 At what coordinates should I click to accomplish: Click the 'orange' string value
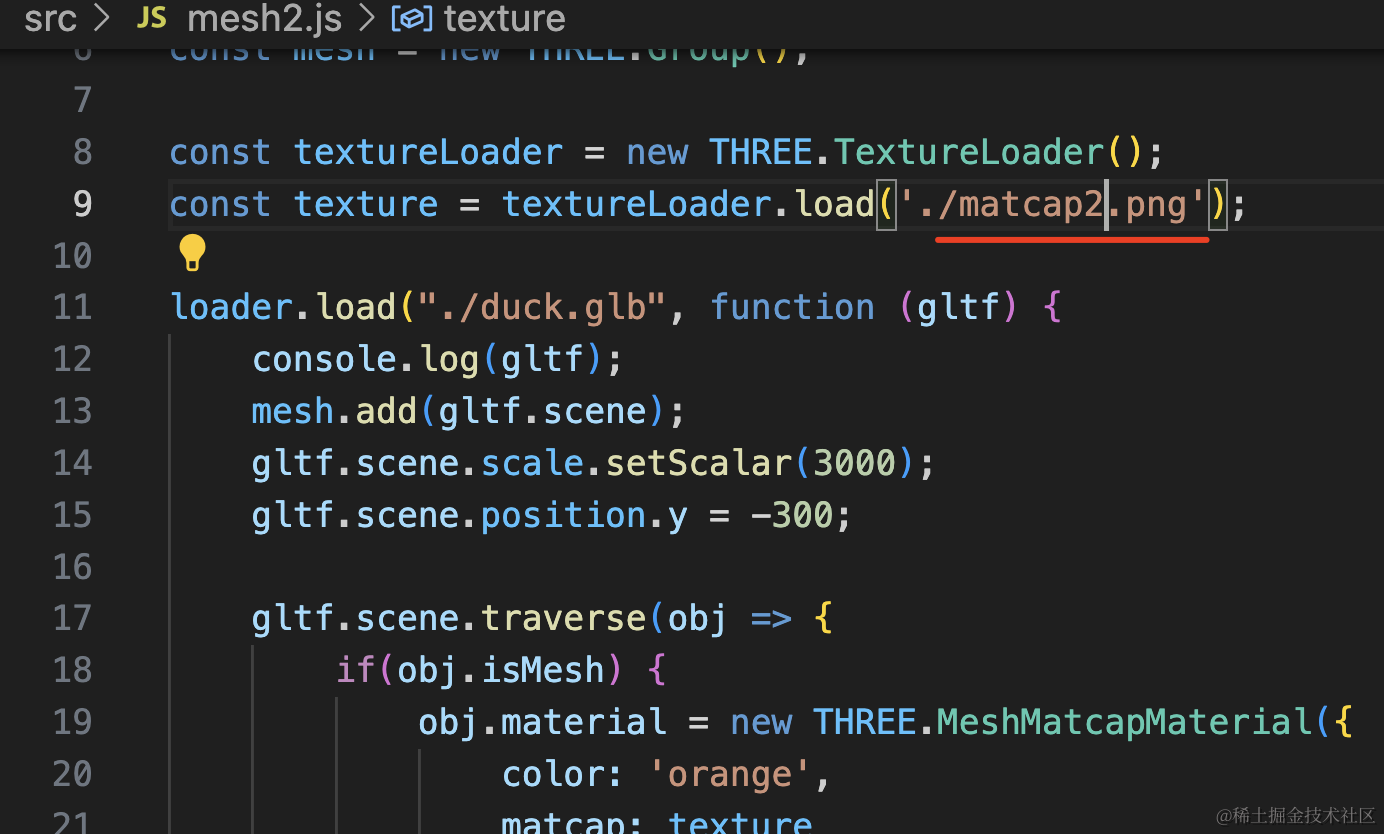729,775
